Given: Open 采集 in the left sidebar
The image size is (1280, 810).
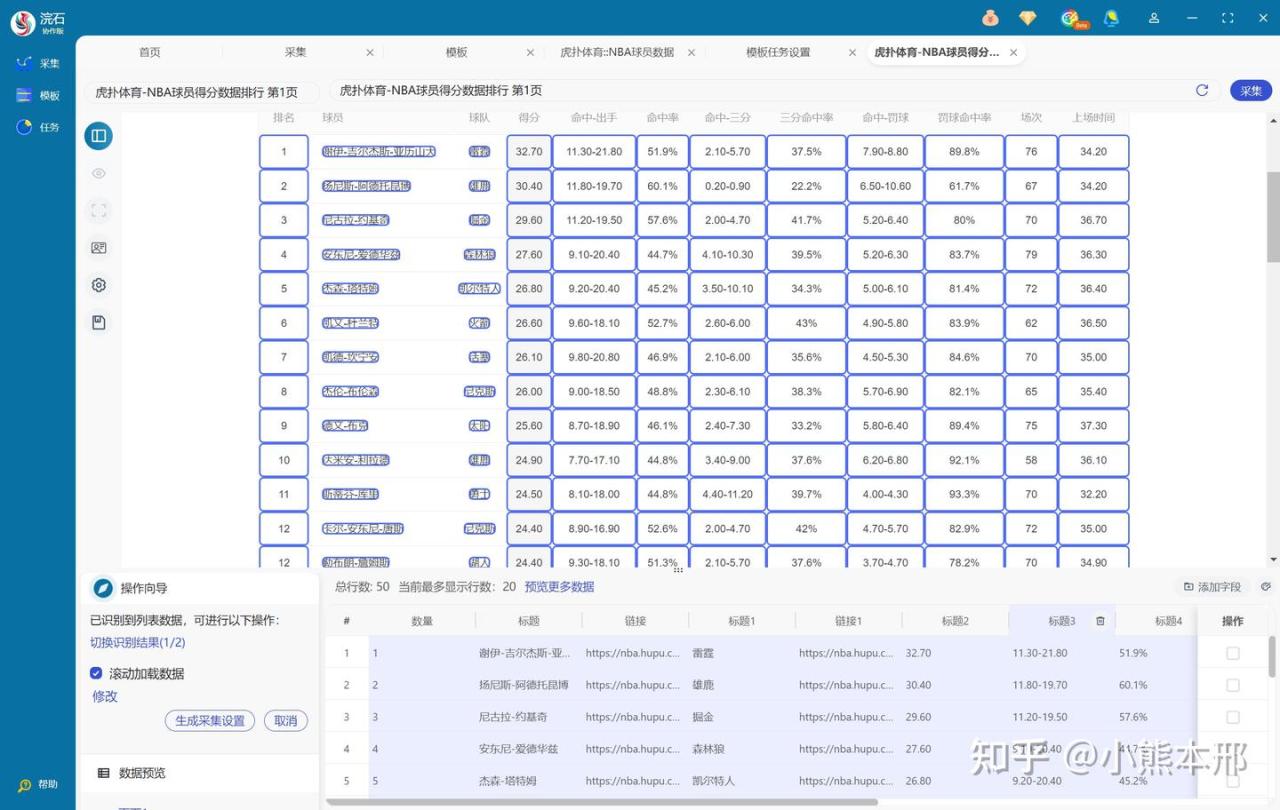Looking at the screenshot, I should point(38,63).
